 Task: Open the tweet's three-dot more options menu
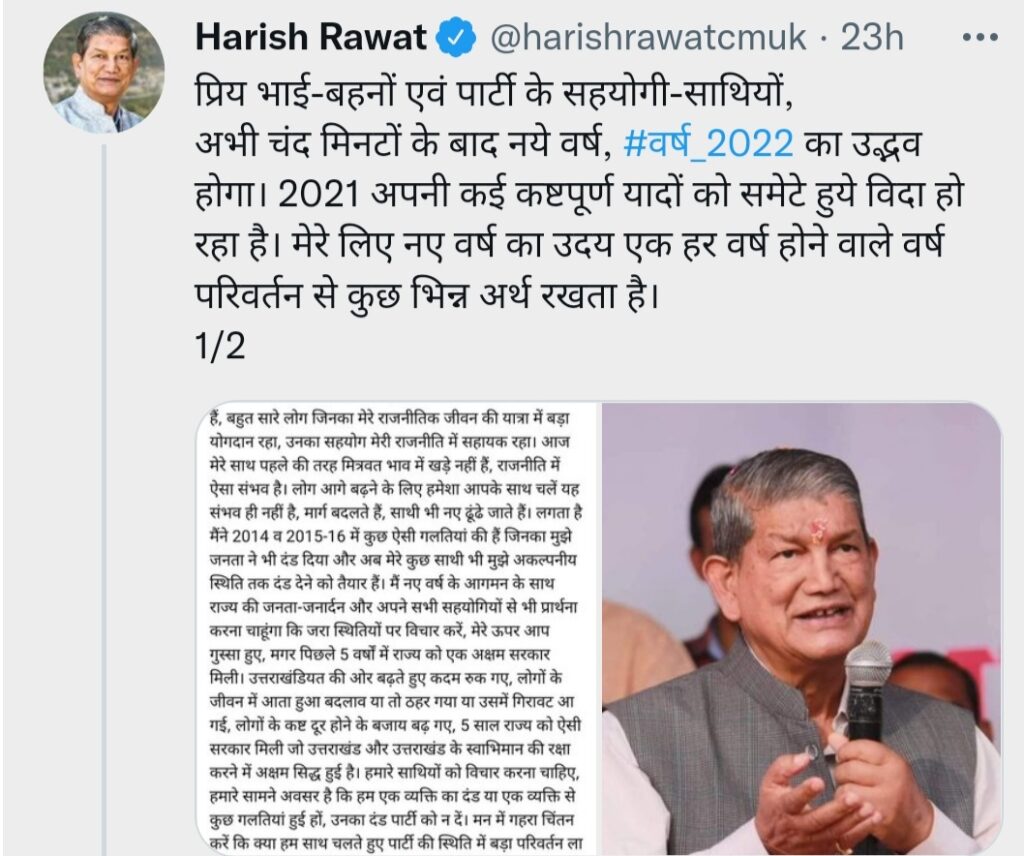tap(980, 38)
